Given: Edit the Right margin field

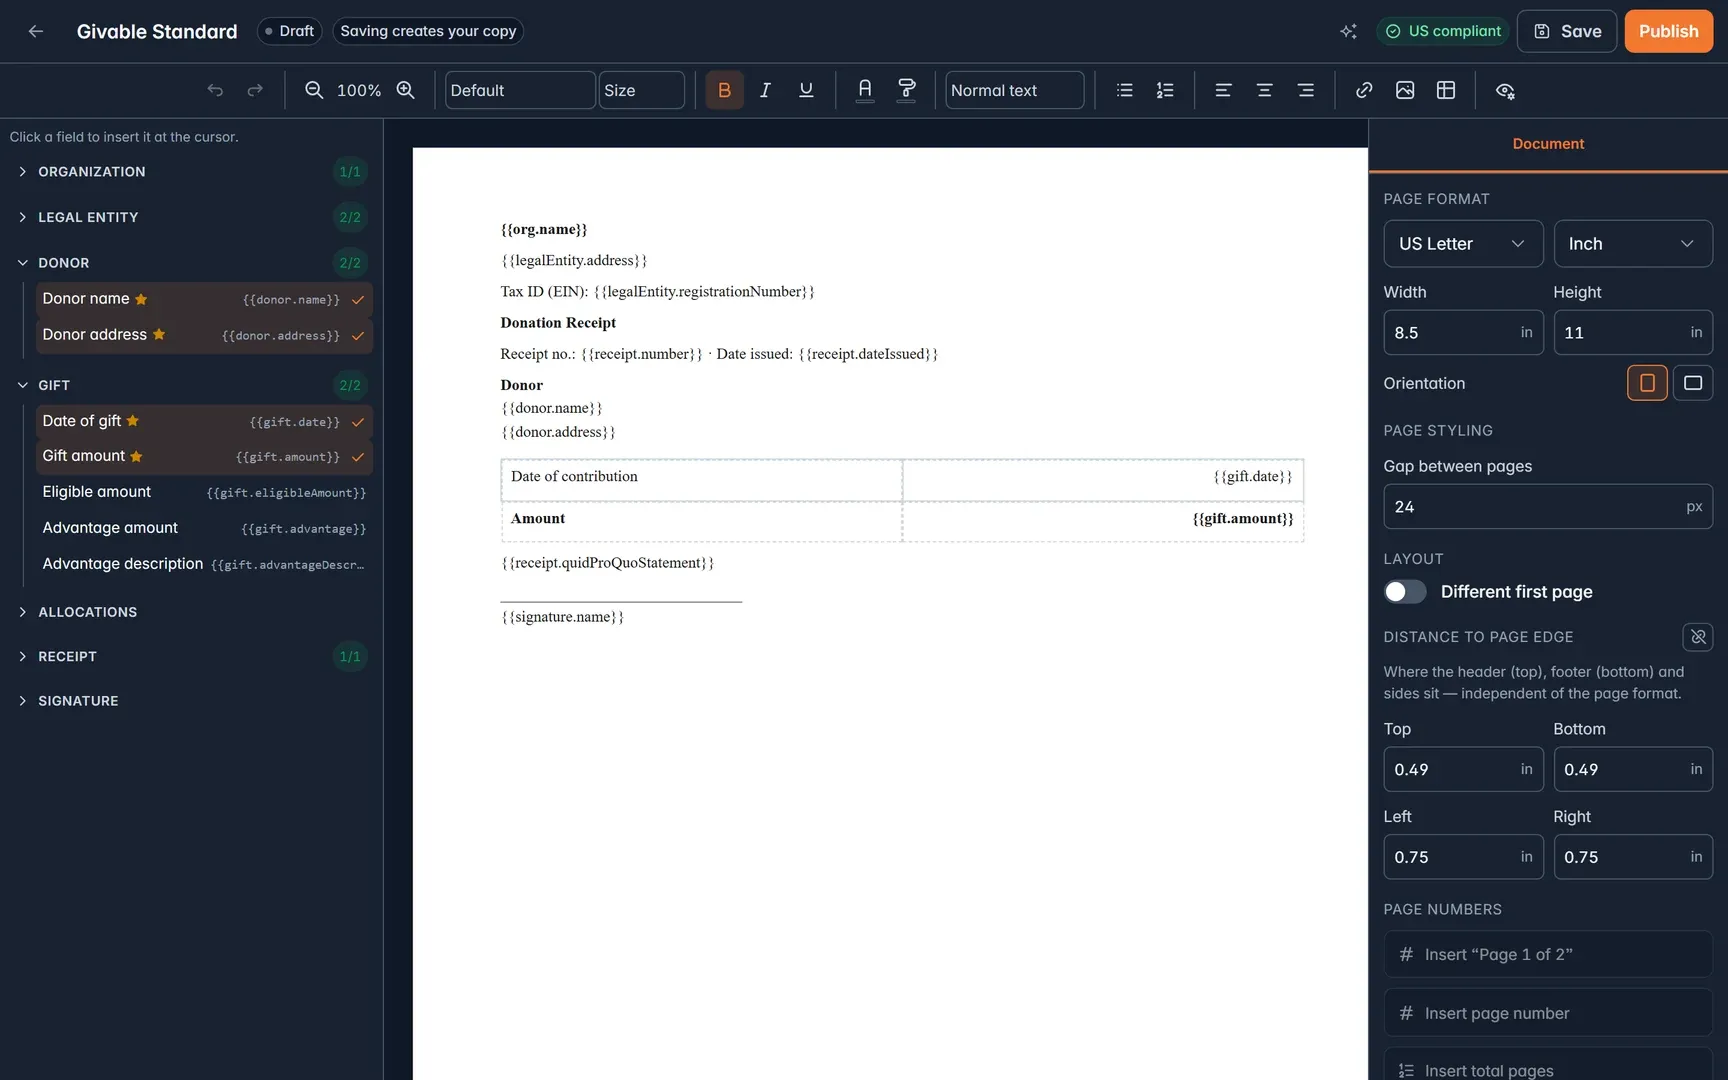Looking at the screenshot, I should (1633, 857).
